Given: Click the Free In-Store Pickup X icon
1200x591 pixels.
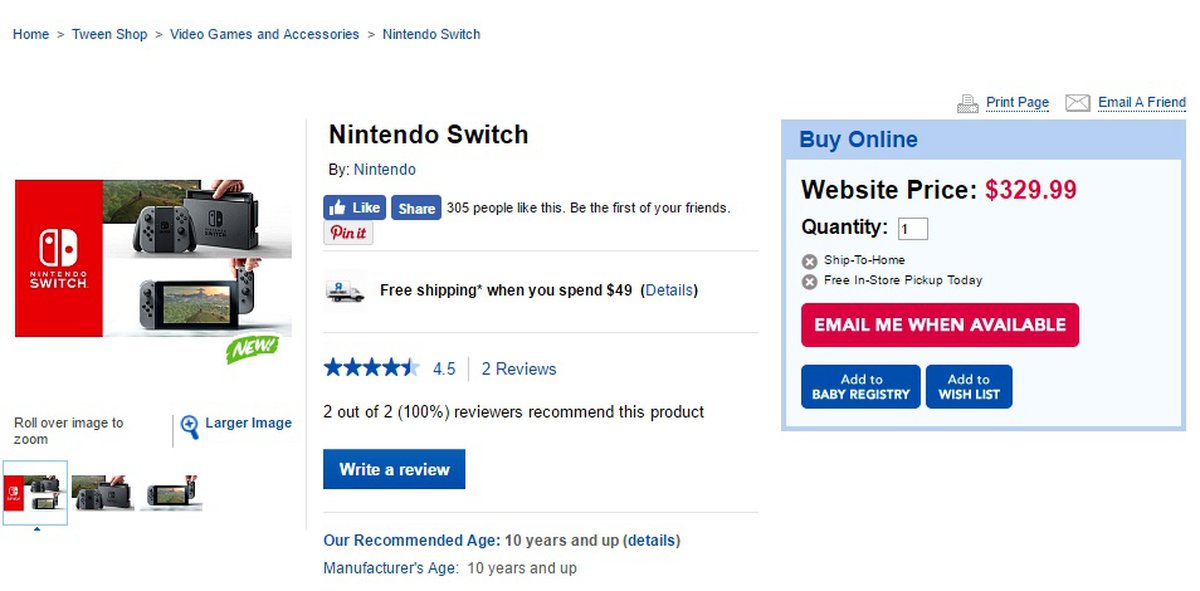Looking at the screenshot, I should point(810,282).
